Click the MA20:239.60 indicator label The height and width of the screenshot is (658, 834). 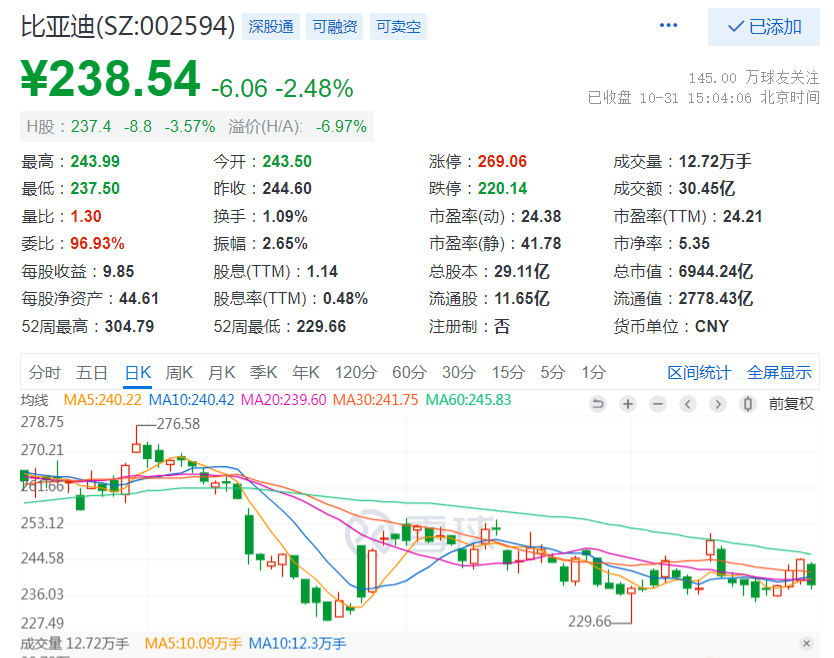pos(283,399)
